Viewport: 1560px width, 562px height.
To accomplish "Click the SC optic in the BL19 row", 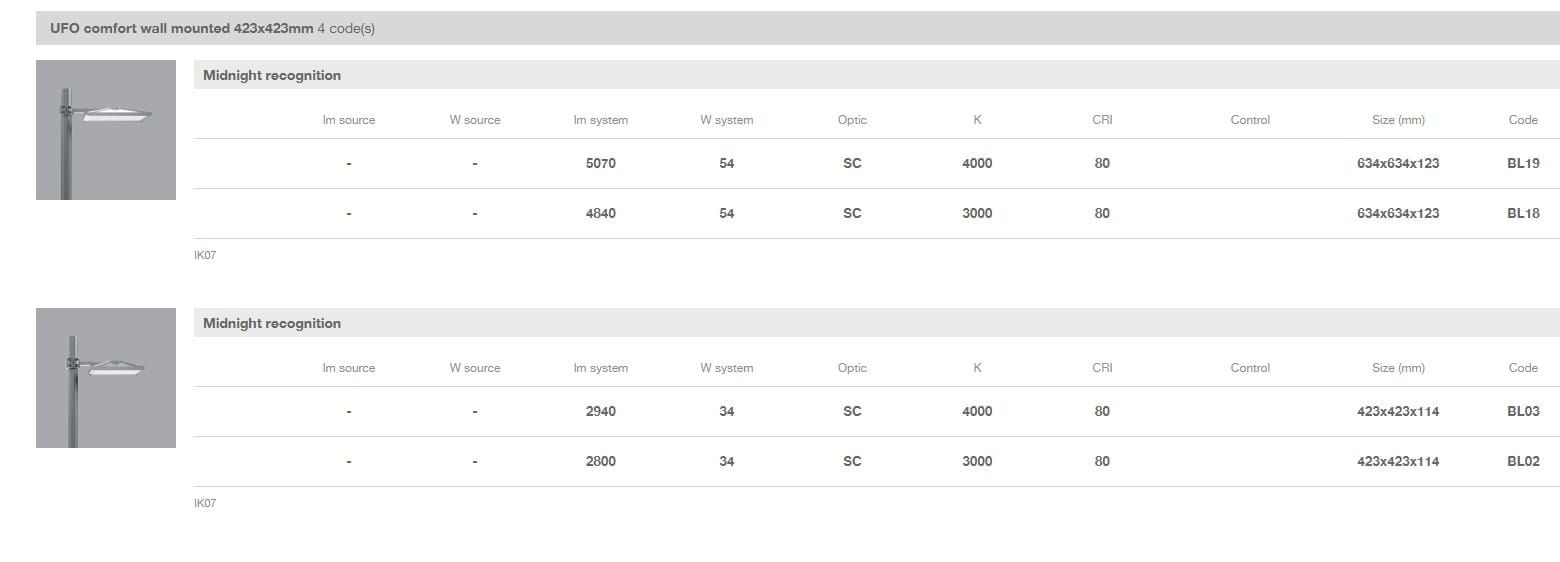I will 852,163.
